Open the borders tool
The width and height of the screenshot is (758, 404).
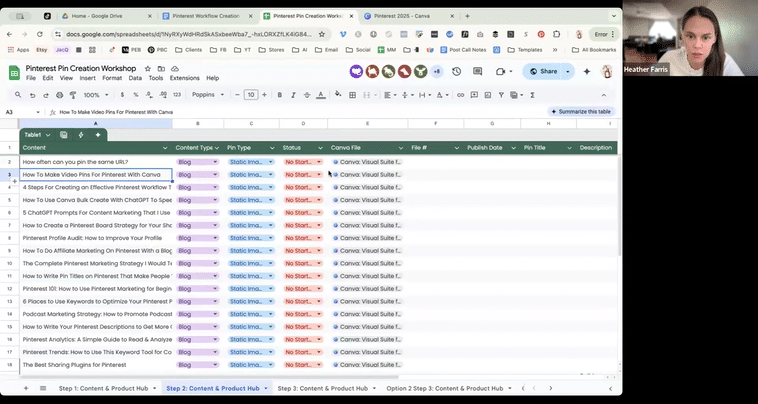pos(352,95)
